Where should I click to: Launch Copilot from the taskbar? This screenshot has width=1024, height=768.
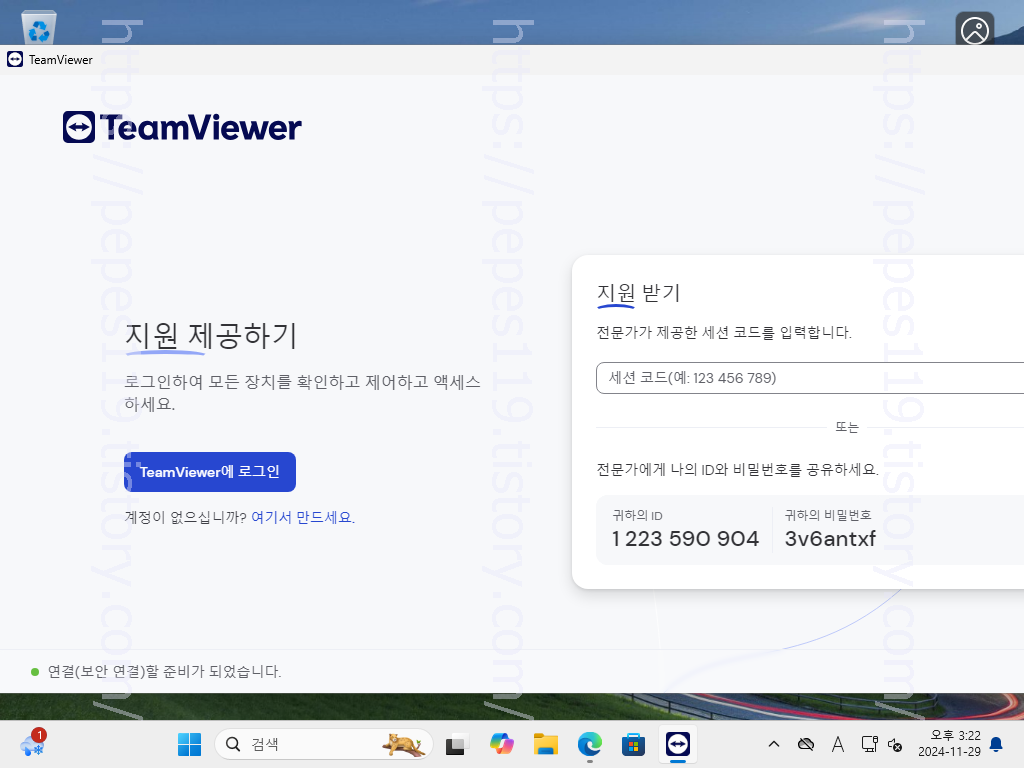click(x=502, y=744)
